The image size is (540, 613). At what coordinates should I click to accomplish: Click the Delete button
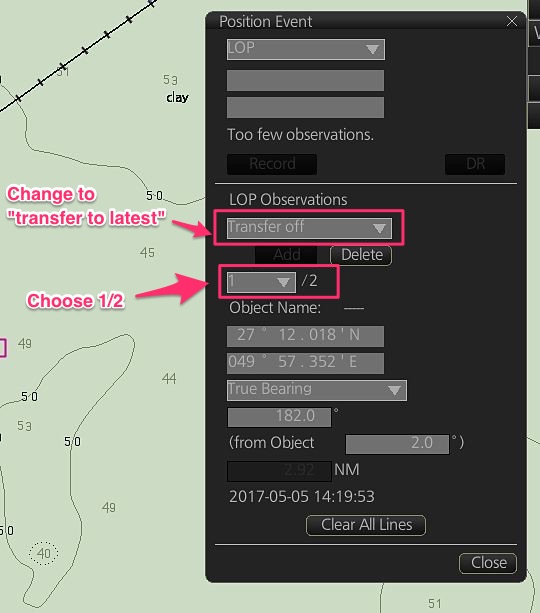click(361, 255)
